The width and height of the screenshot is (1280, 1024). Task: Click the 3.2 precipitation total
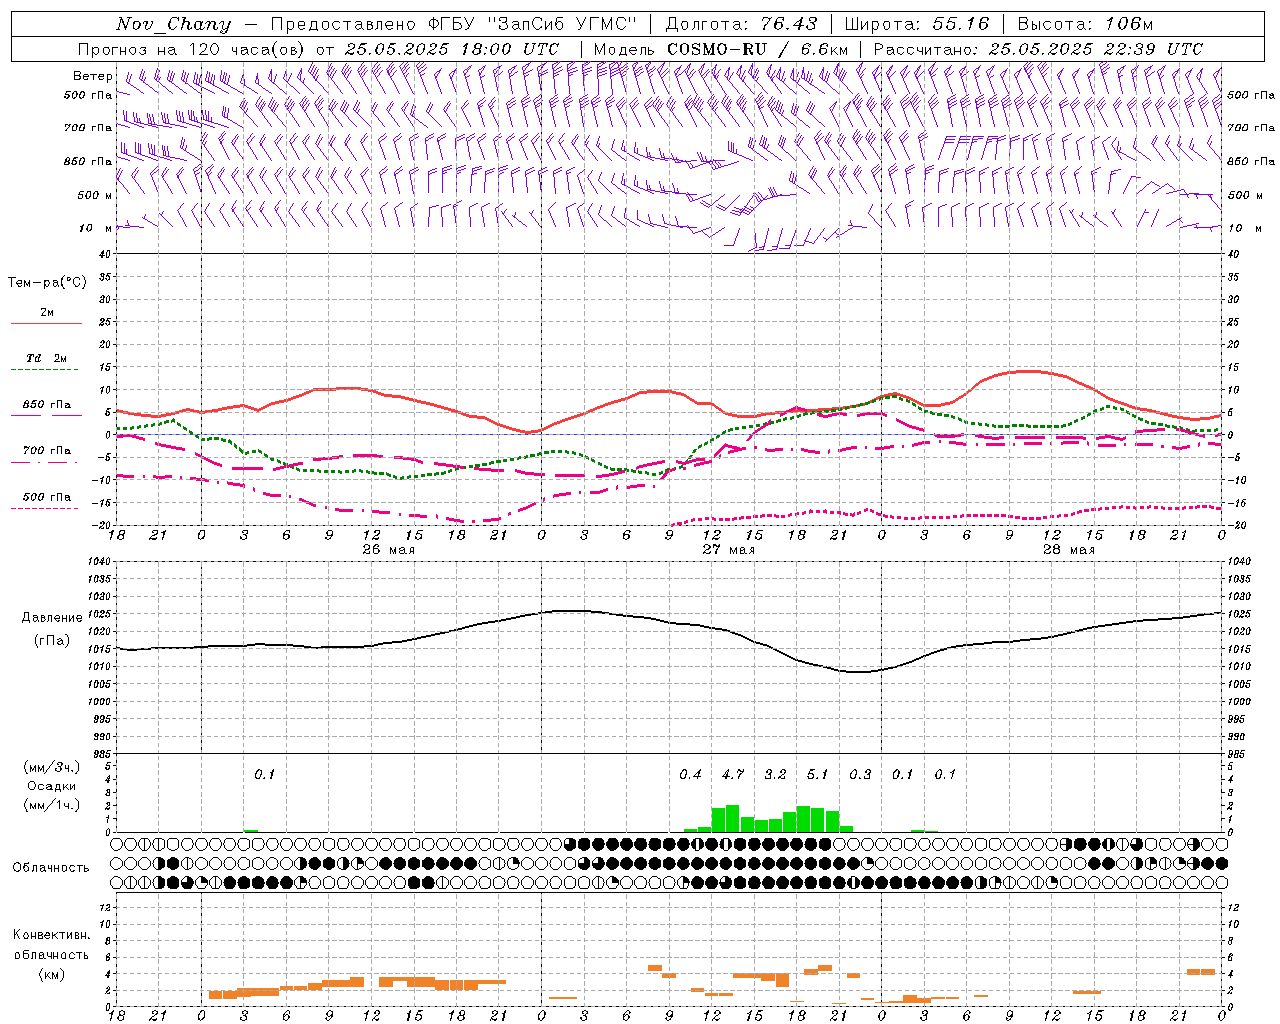coord(775,774)
